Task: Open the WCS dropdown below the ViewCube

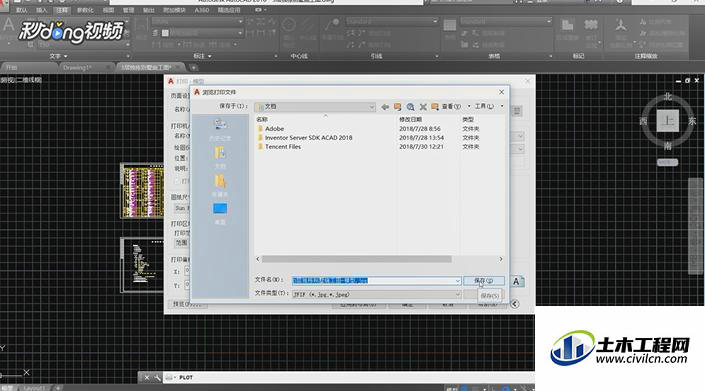Action: [x=667, y=162]
